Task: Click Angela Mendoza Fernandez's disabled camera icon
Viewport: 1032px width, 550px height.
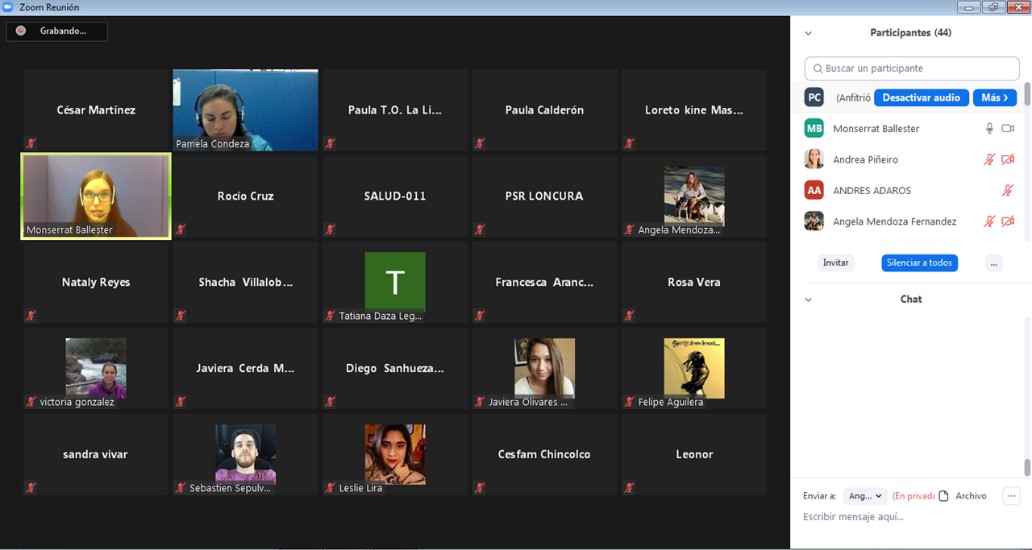Action: (1008, 222)
